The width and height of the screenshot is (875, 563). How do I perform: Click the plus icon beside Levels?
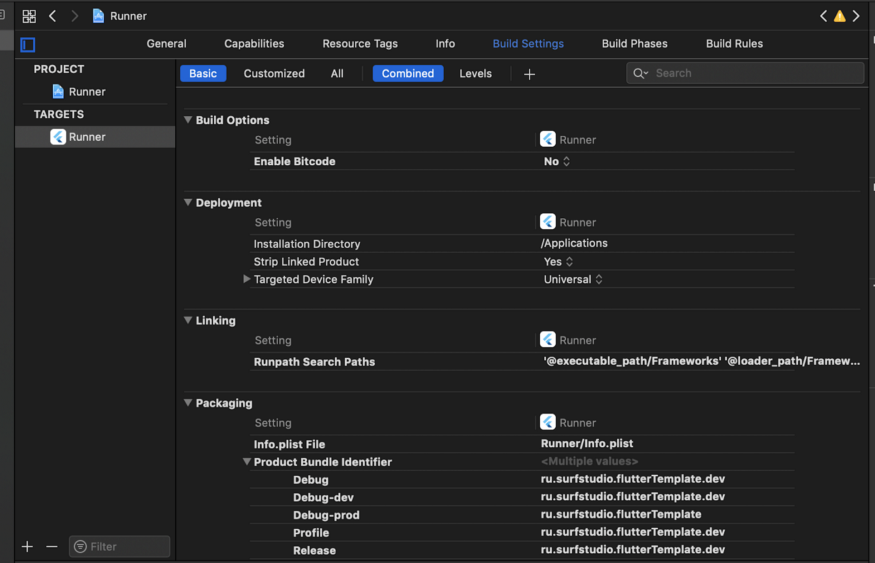click(529, 74)
